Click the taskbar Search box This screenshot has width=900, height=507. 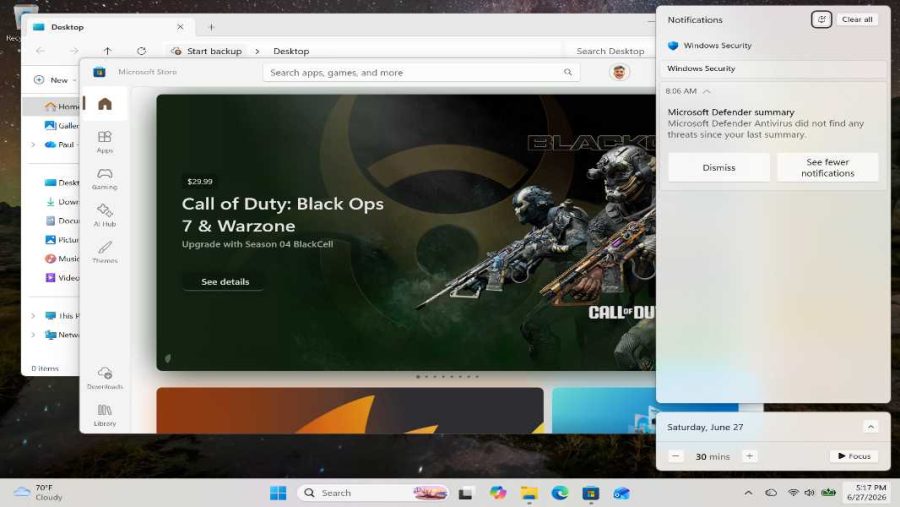pos(373,493)
